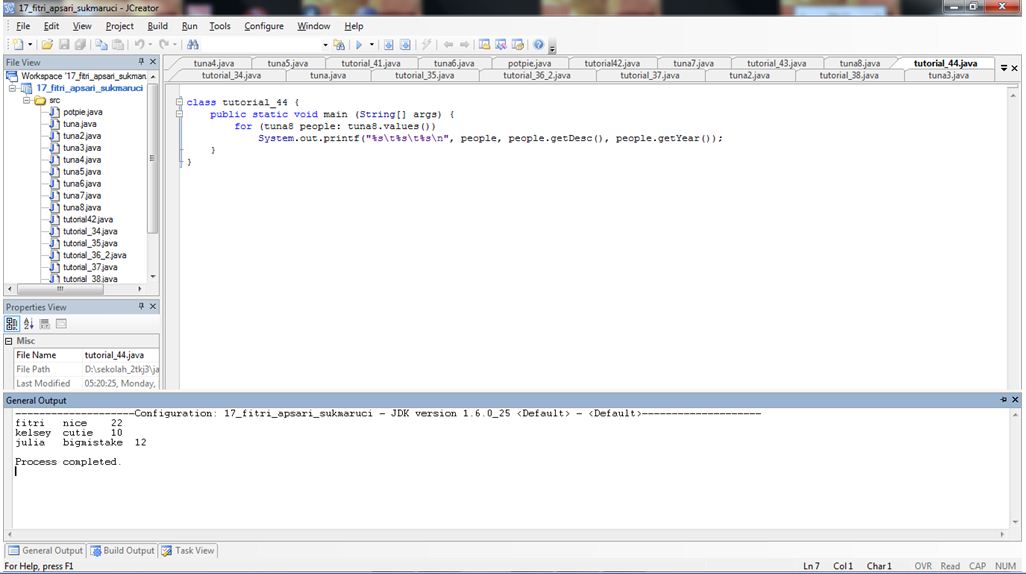
Task: Click the second view panel toggle icon
Action: (x=501, y=45)
